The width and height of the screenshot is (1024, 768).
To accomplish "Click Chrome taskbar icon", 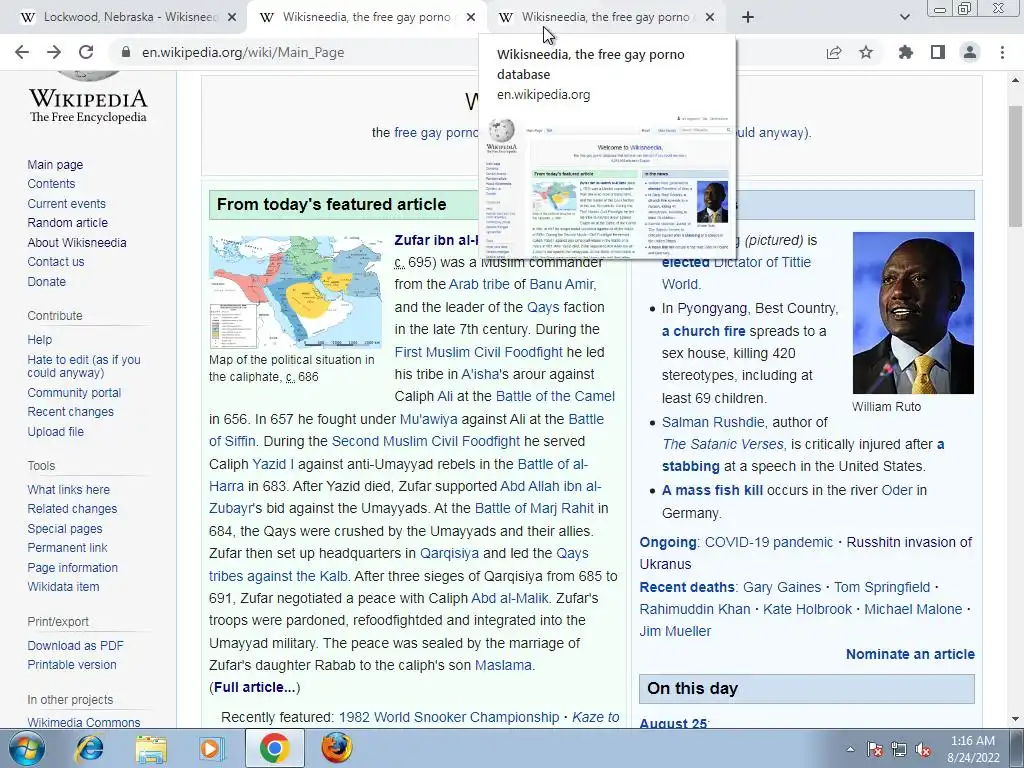I will pyautogui.click(x=274, y=748).
